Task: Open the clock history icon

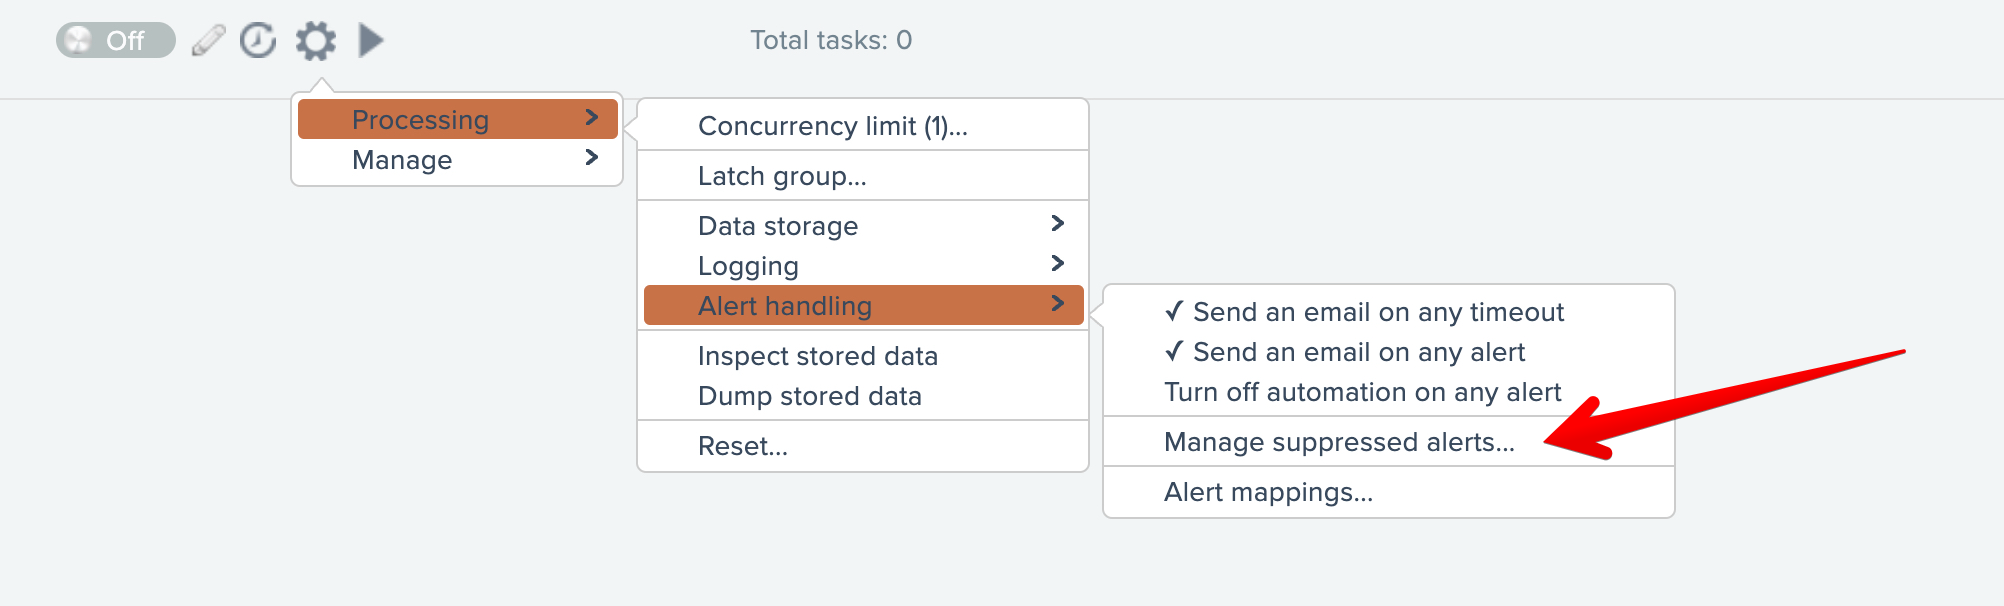Action: click(258, 41)
